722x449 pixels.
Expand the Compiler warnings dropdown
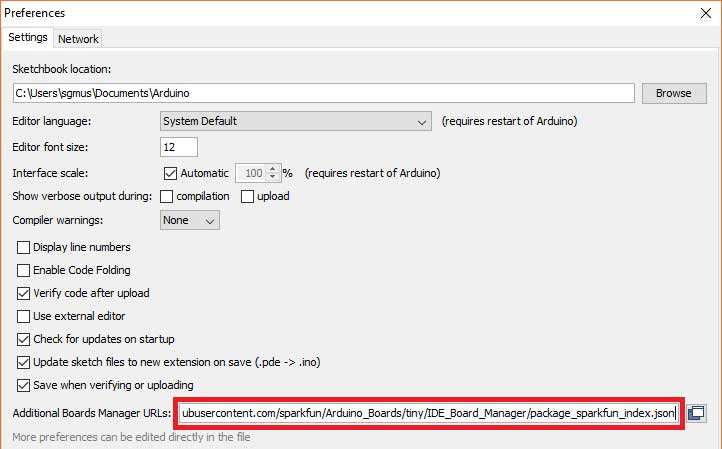[x=190, y=220]
